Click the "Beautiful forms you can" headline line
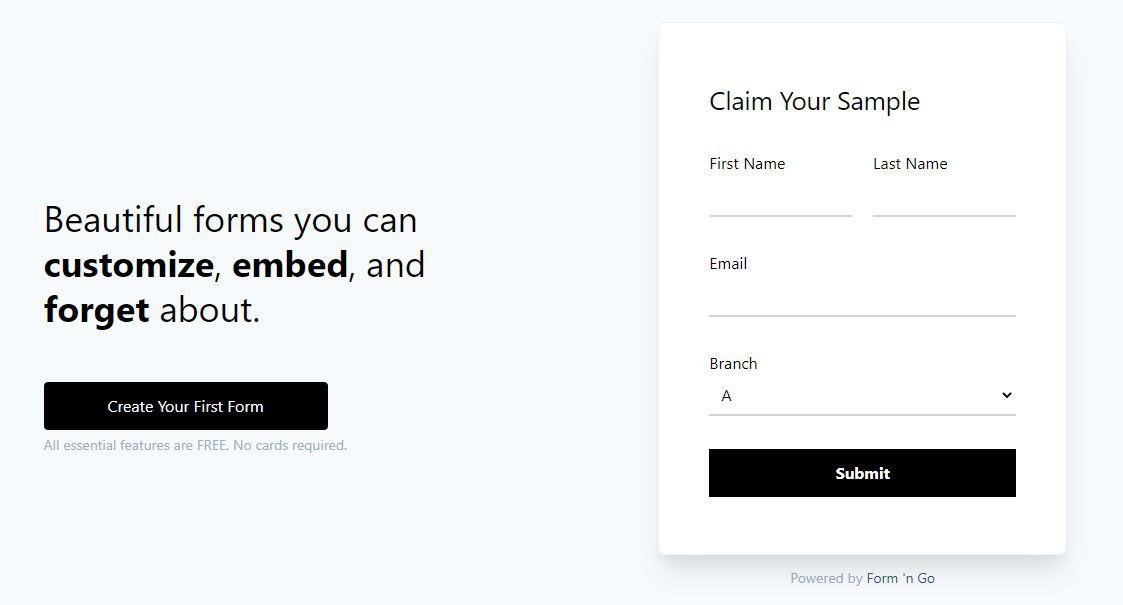 231,220
